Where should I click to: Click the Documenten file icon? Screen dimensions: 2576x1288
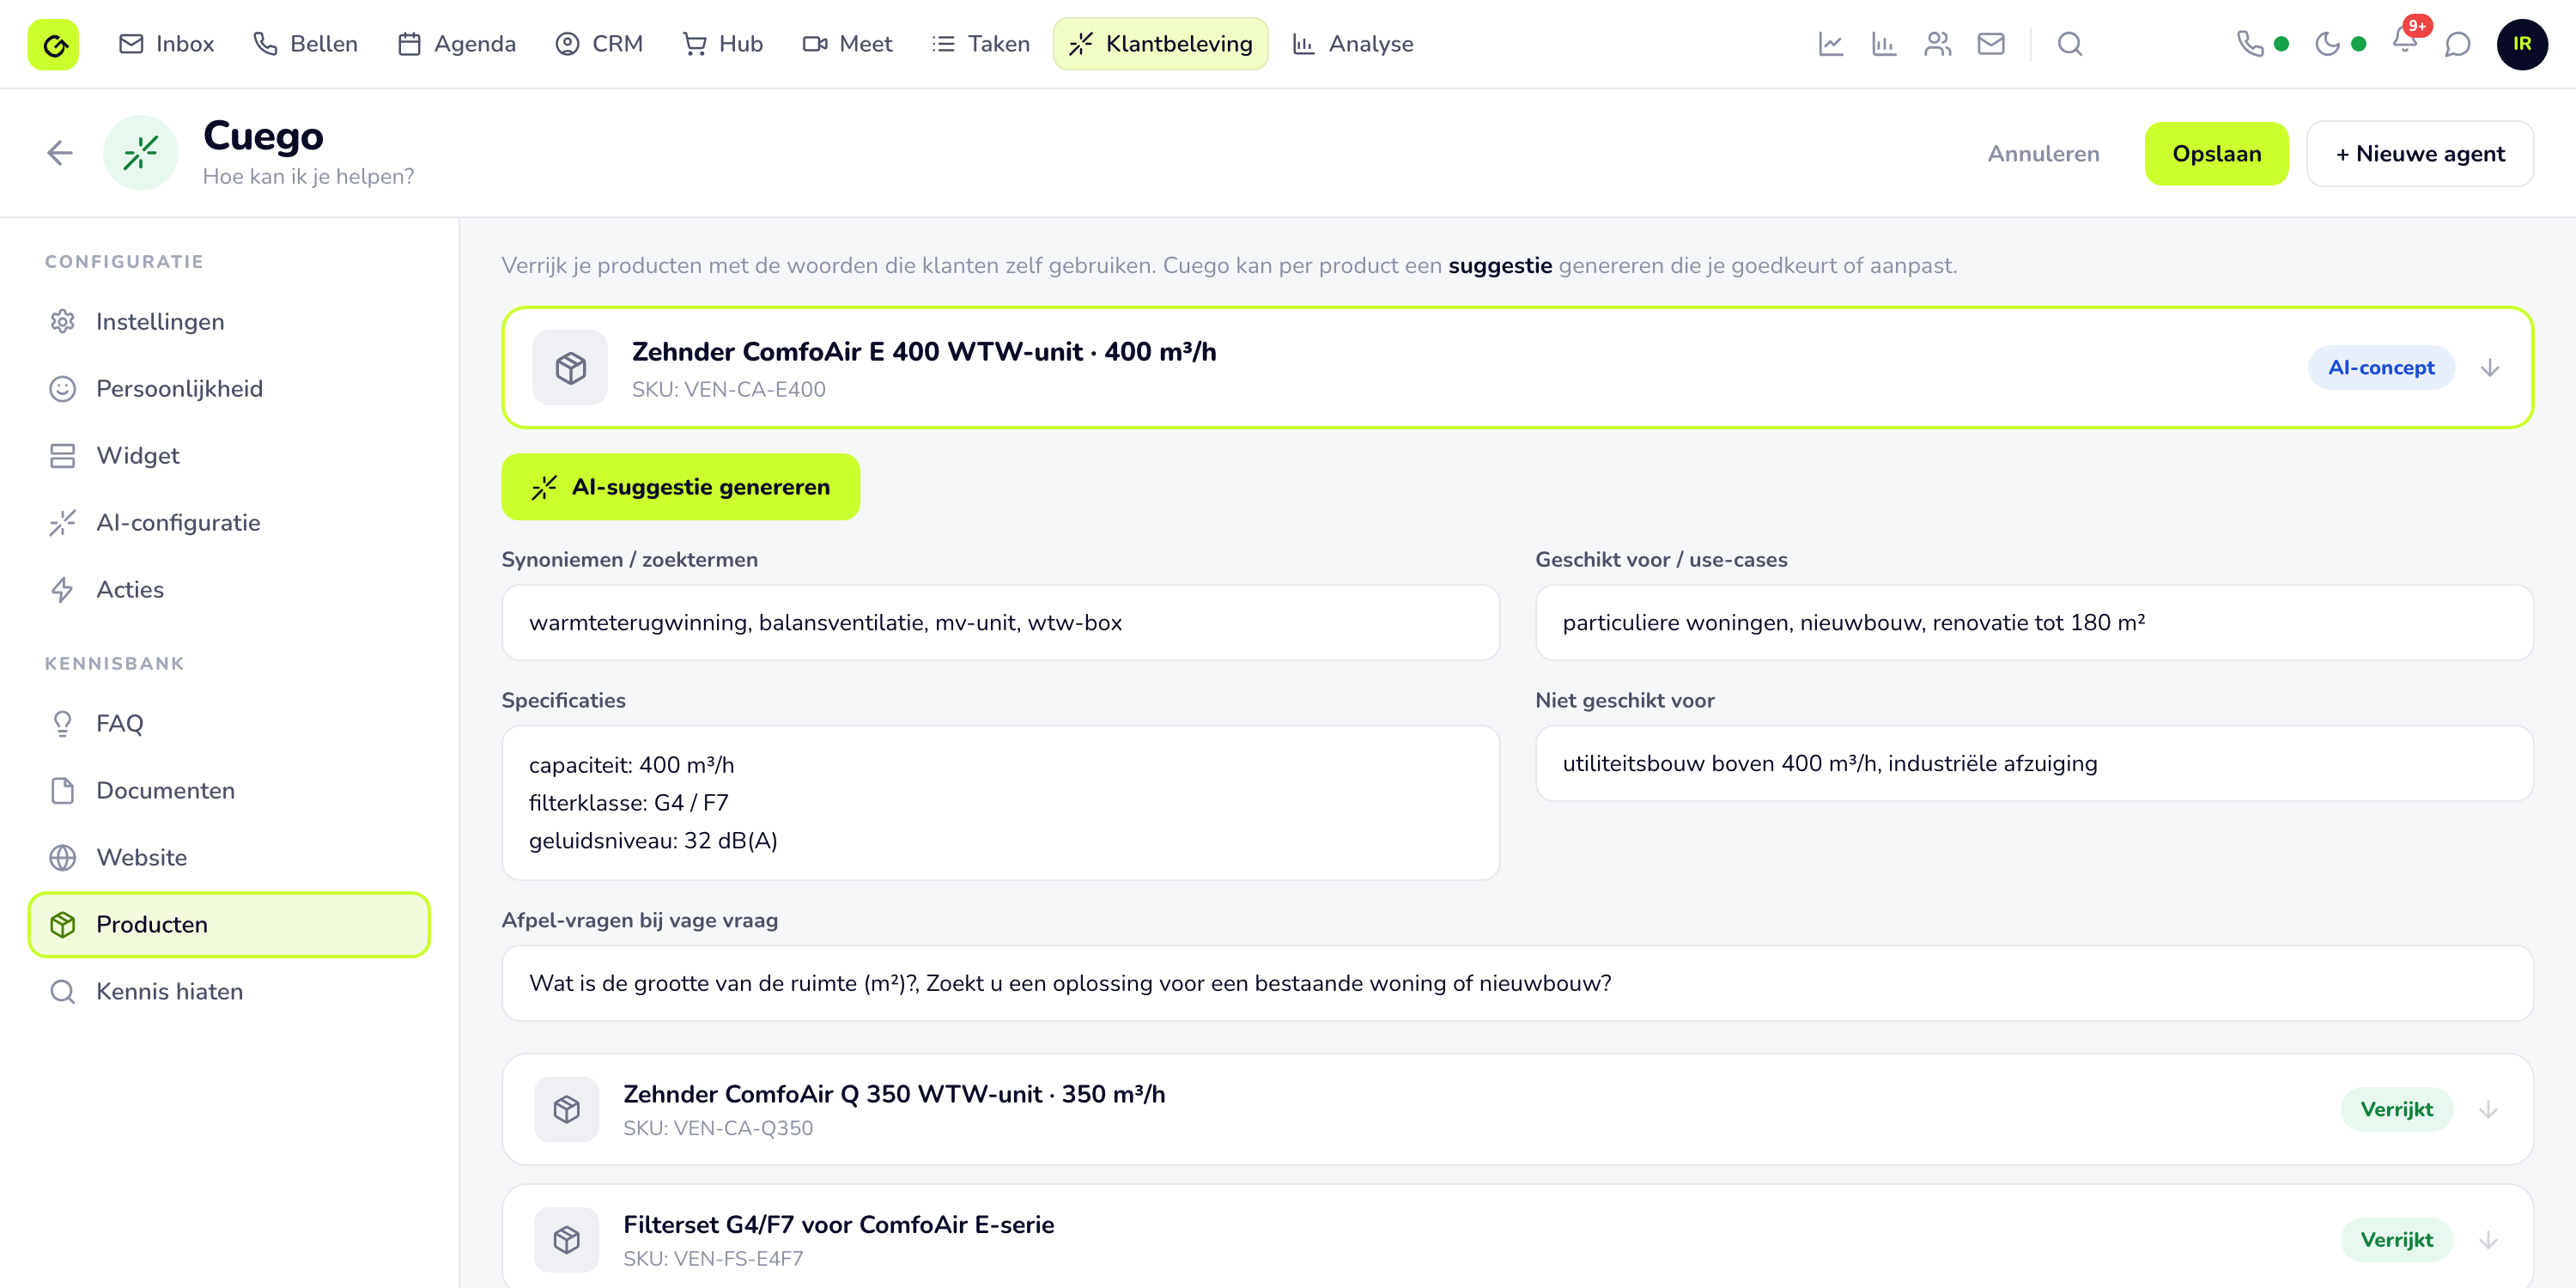(63, 791)
